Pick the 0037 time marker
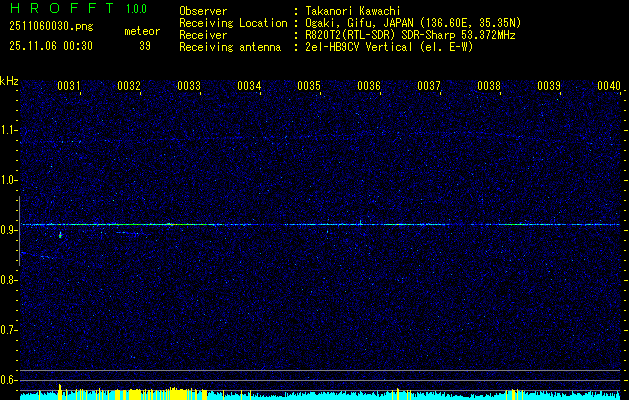 point(429,86)
